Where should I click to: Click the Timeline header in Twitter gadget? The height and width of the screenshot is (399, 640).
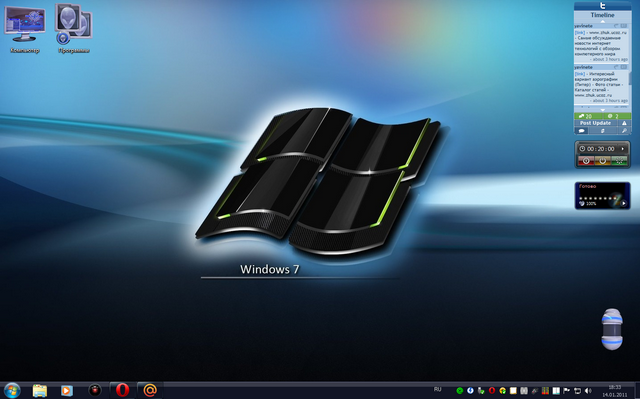[x=602, y=15]
